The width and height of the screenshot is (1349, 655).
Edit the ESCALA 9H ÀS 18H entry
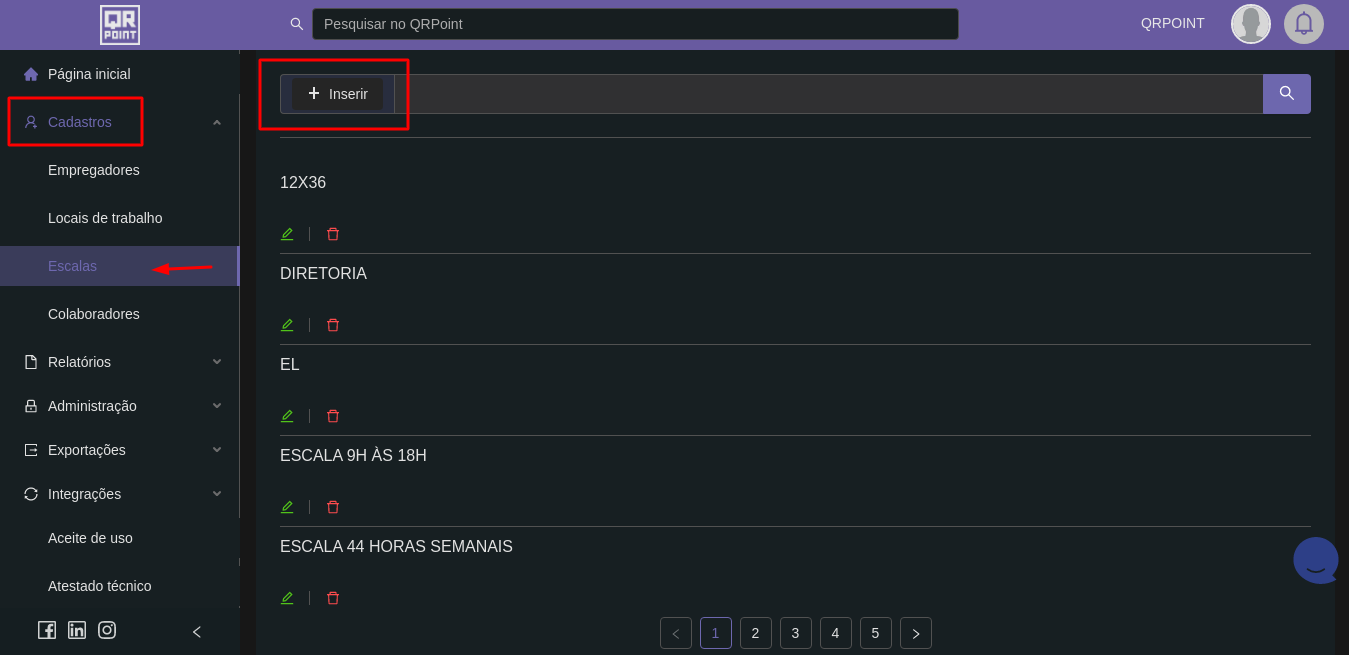pyautogui.click(x=287, y=507)
